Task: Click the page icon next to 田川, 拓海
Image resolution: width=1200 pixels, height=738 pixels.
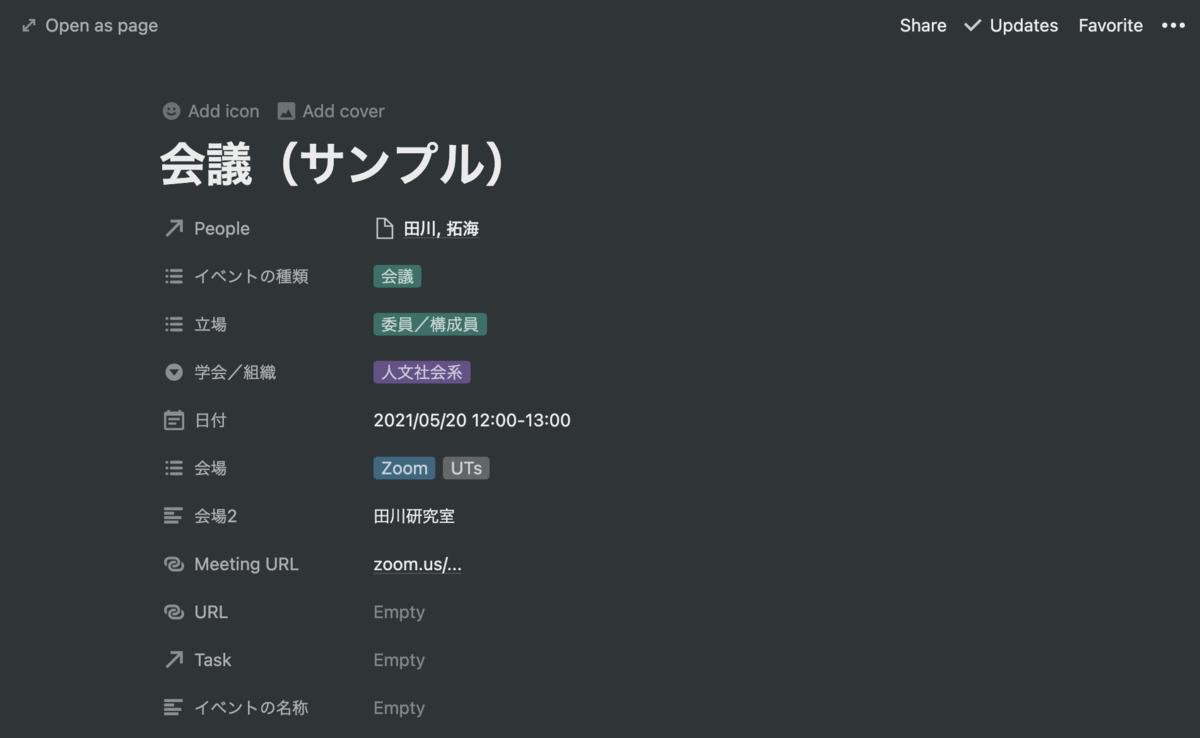Action: [384, 228]
